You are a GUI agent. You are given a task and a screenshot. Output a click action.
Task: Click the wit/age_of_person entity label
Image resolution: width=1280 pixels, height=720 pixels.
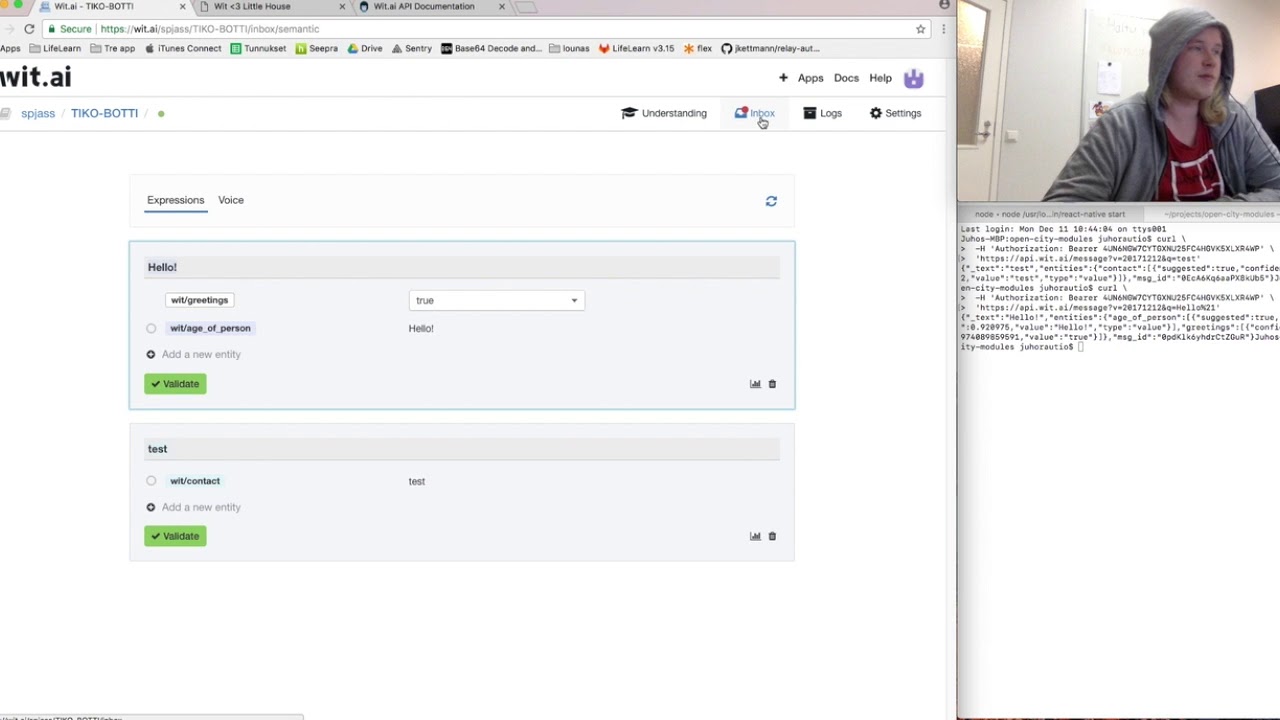point(210,328)
